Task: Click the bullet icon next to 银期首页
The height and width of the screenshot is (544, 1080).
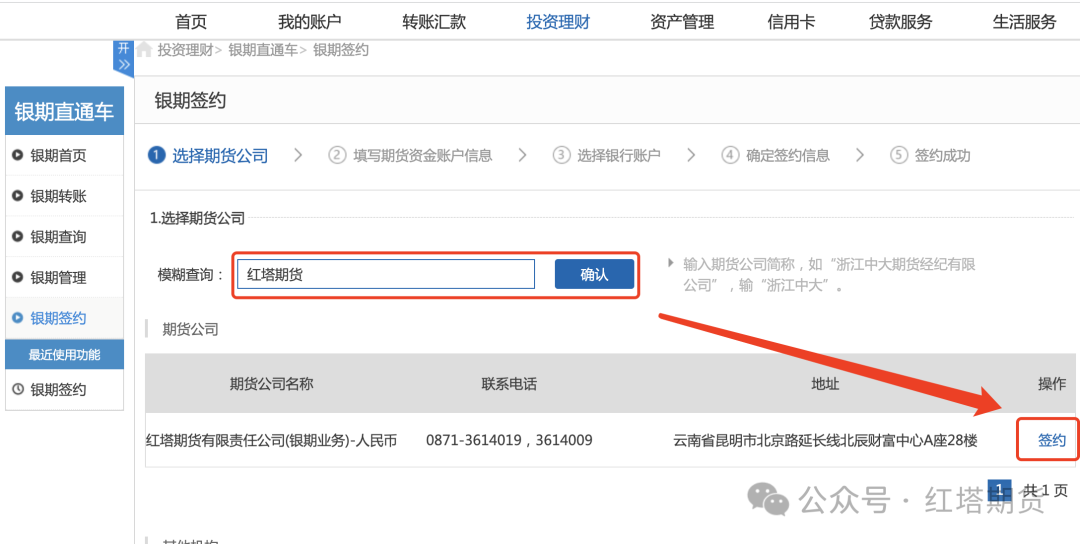Action: (x=18, y=156)
